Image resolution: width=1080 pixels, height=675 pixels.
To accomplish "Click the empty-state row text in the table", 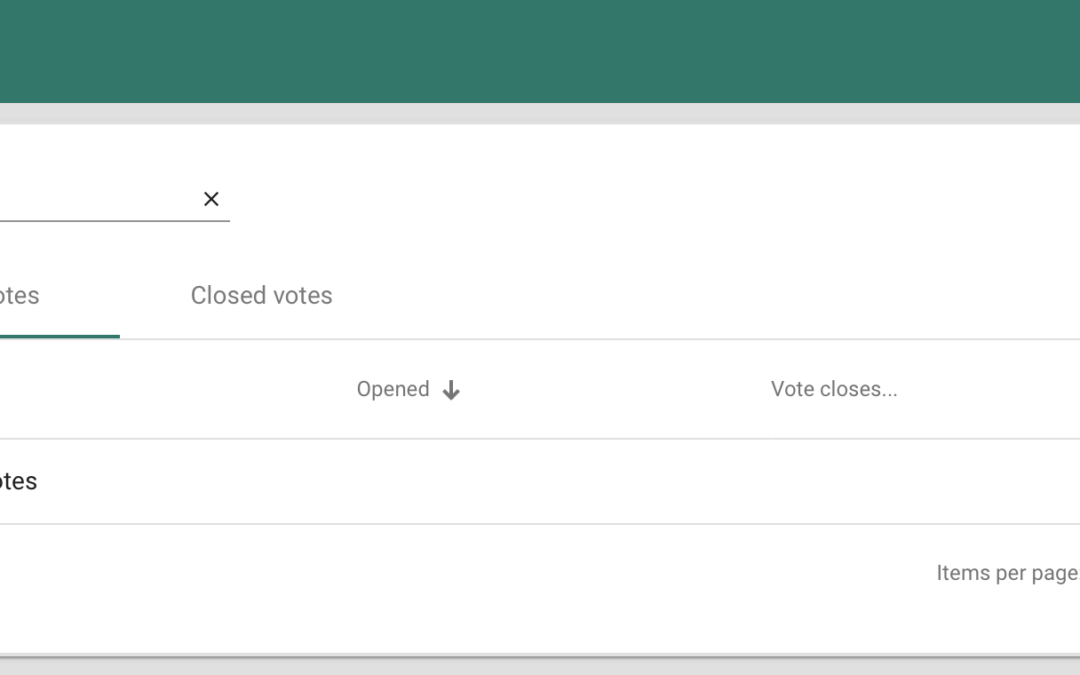I will pyautogui.click(x=18, y=481).
